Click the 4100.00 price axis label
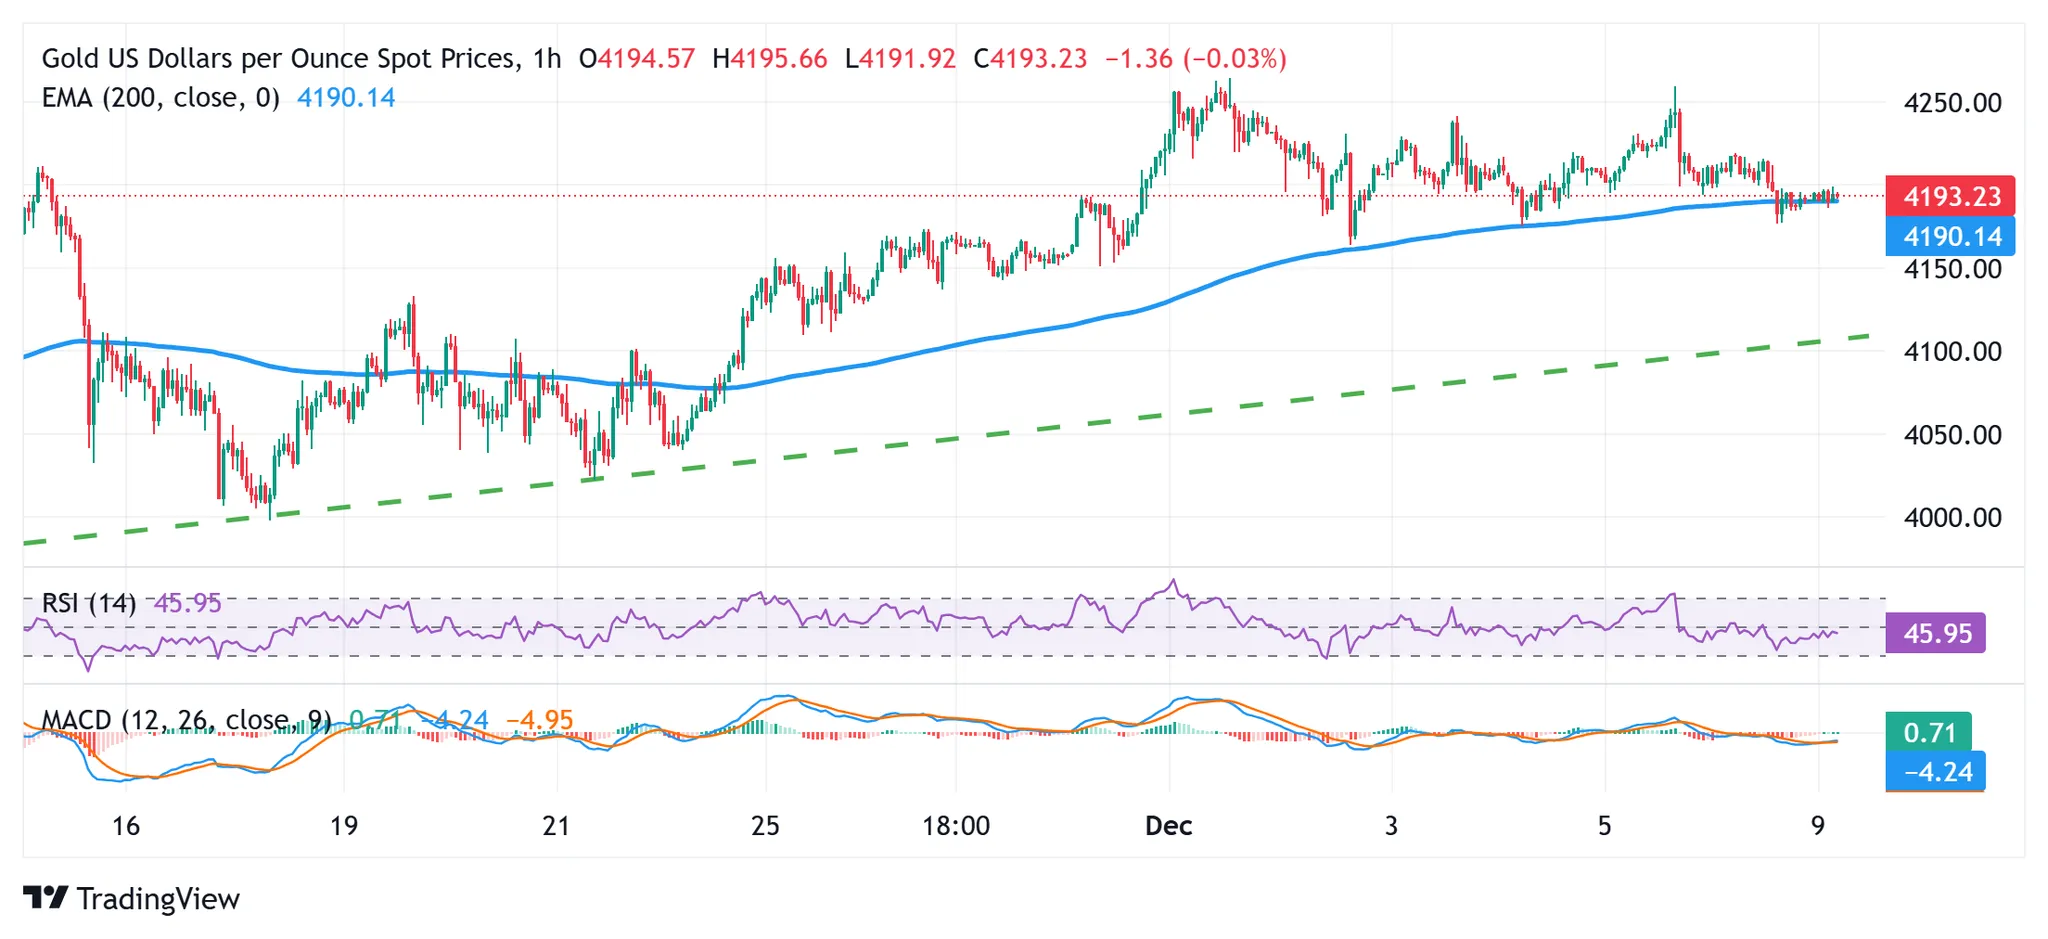 [1952, 352]
